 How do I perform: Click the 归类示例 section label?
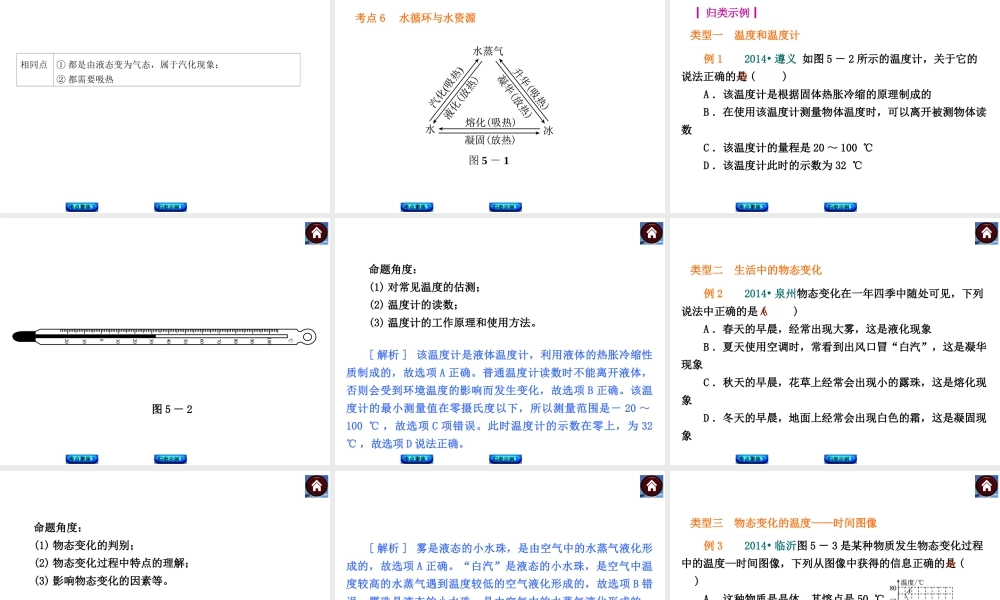(726, 13)
